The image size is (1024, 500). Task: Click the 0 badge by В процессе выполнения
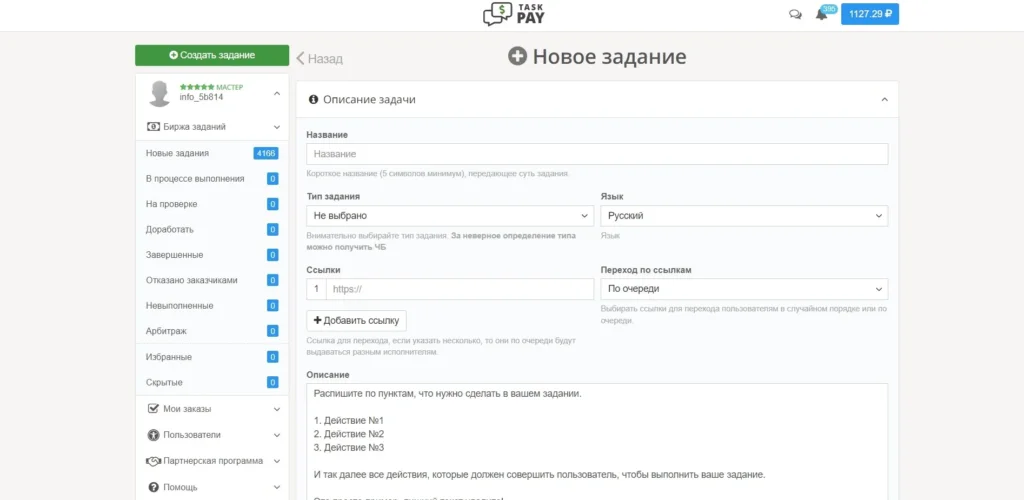272,179
